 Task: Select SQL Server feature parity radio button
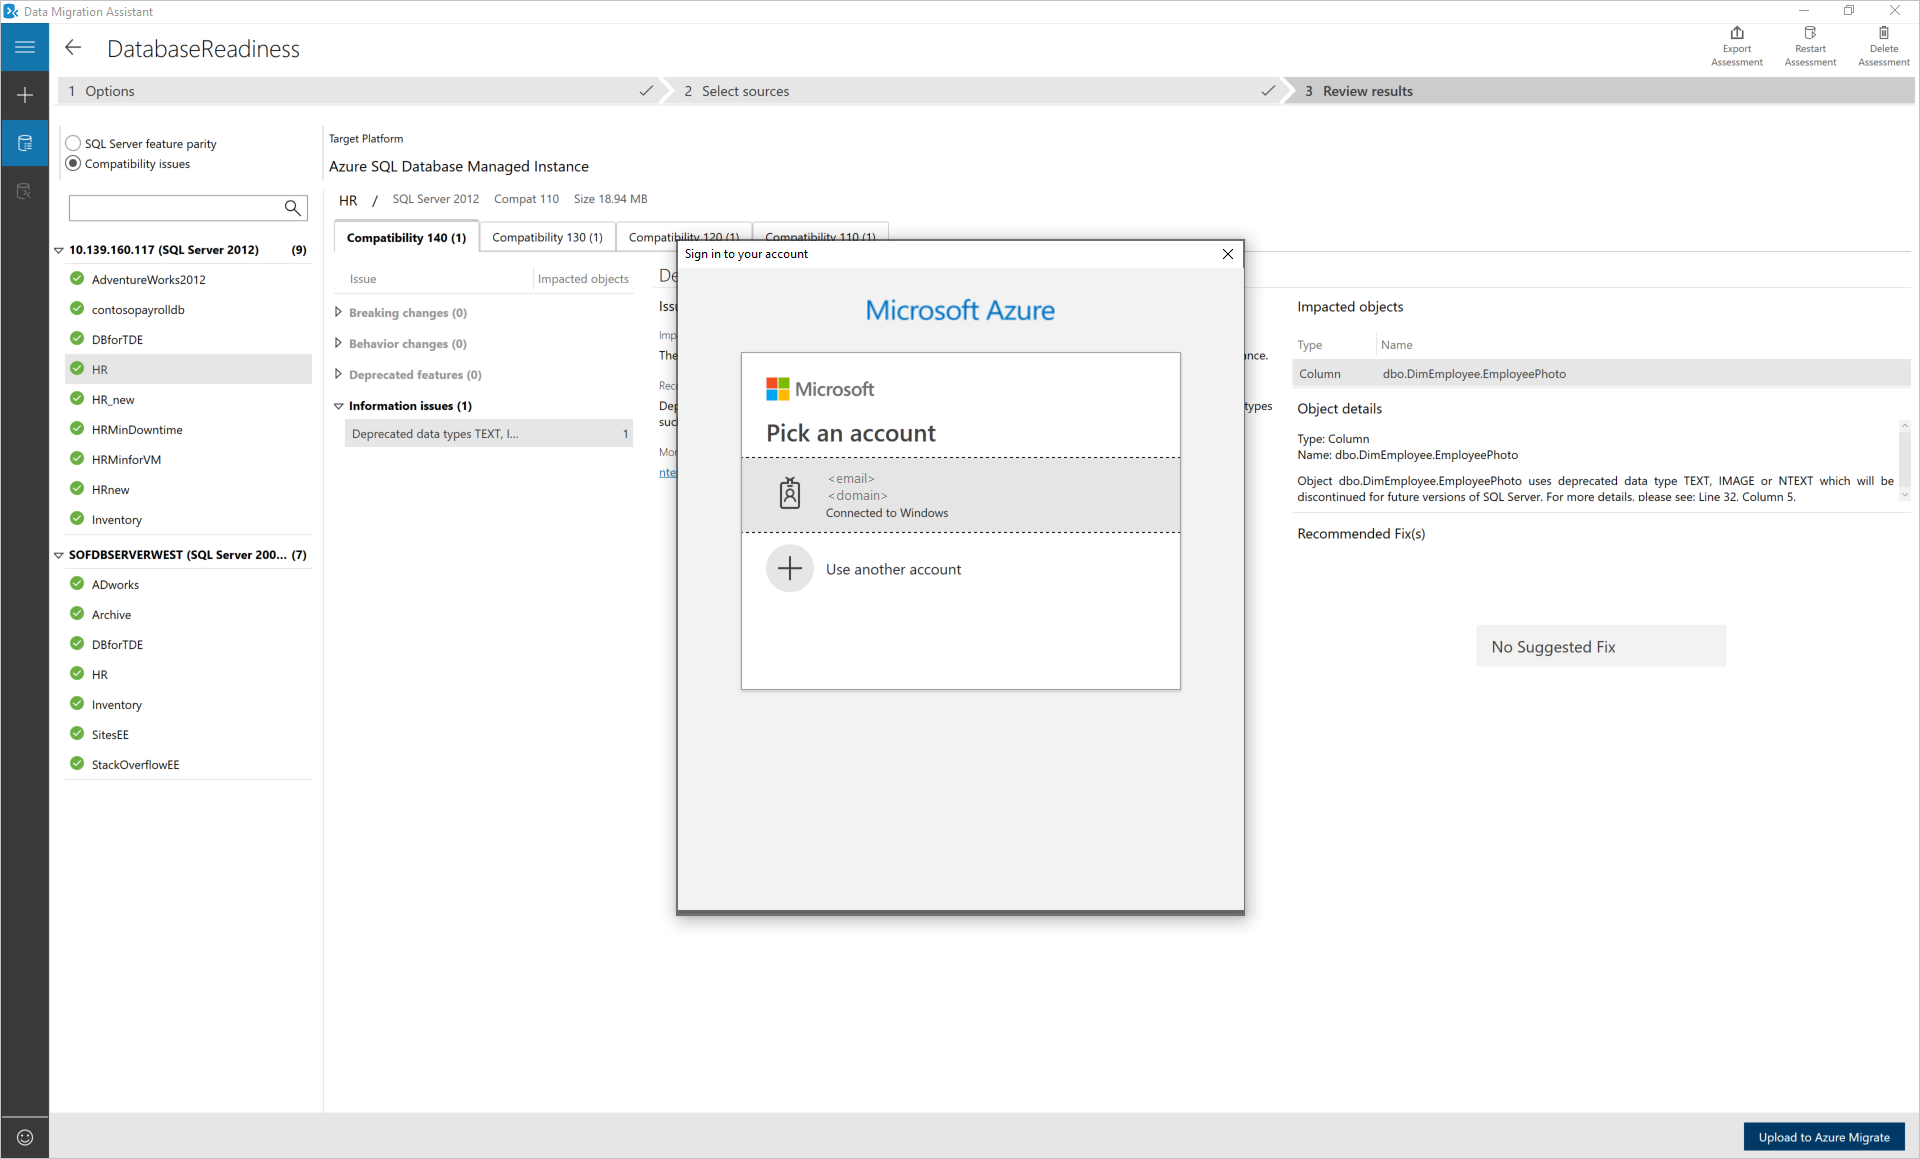coord(74,143)
